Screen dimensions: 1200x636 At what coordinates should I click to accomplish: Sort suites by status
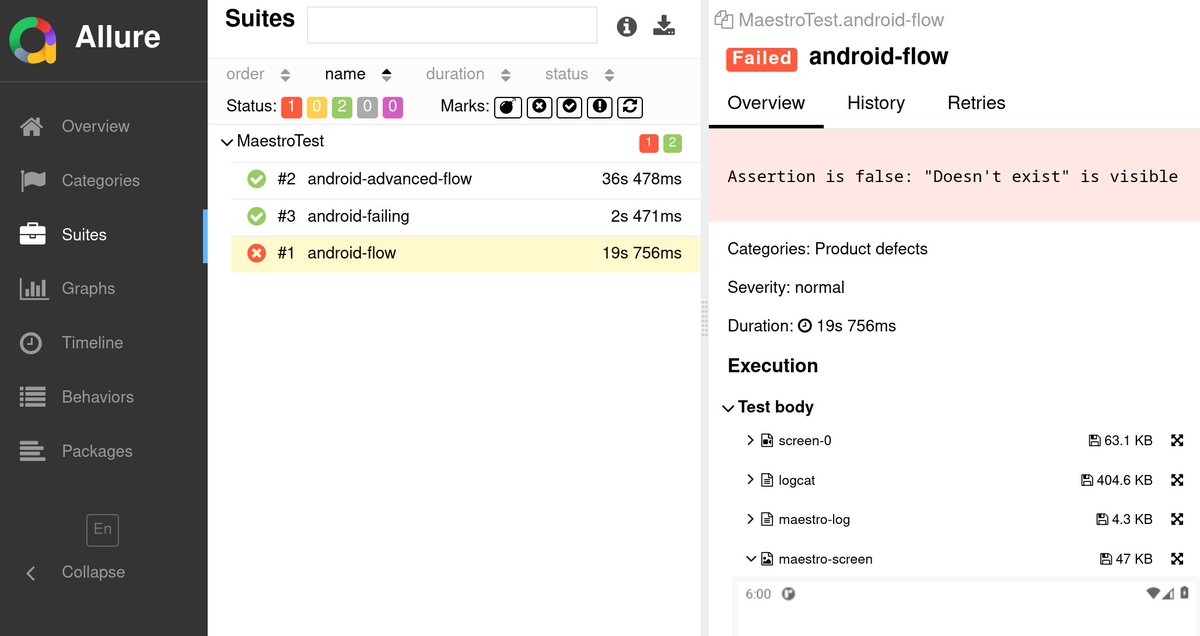[580, 74]
